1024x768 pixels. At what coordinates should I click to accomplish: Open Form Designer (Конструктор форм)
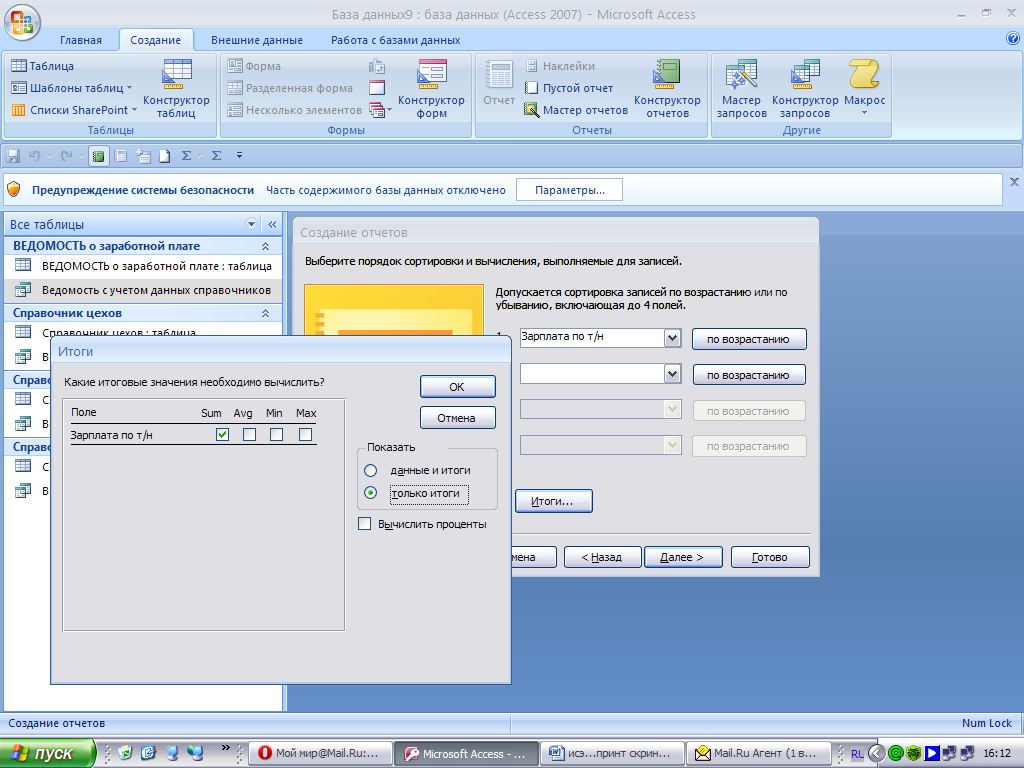431,89
